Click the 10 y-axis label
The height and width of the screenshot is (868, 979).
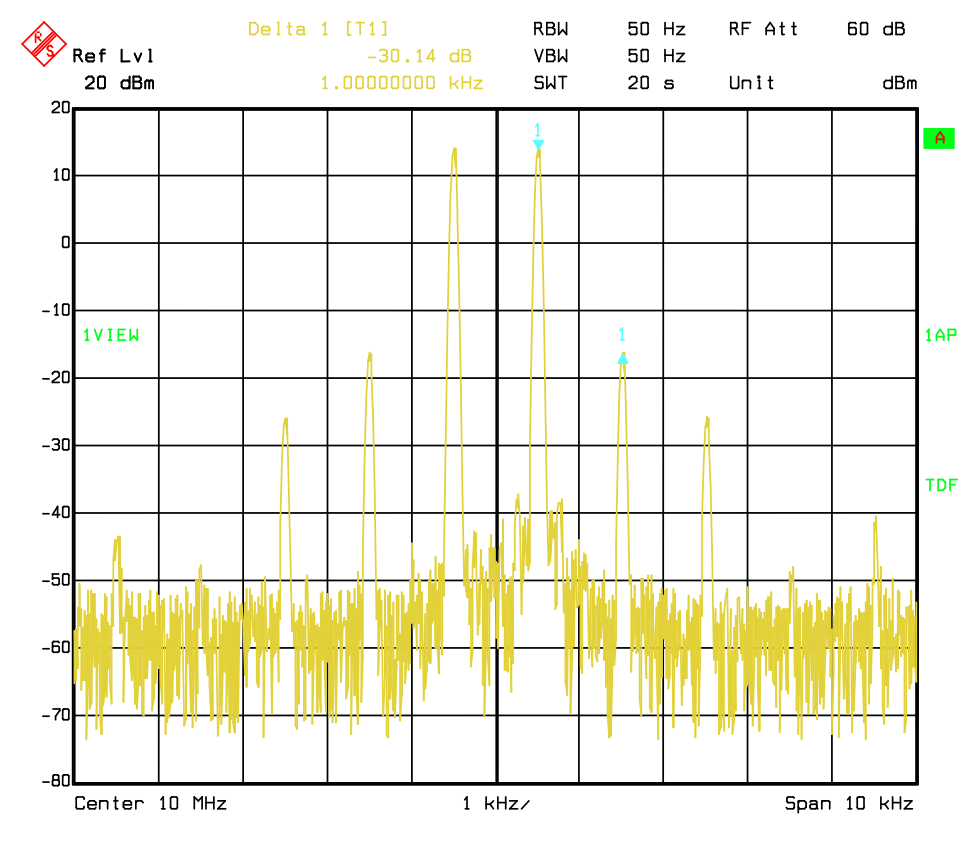61,175
